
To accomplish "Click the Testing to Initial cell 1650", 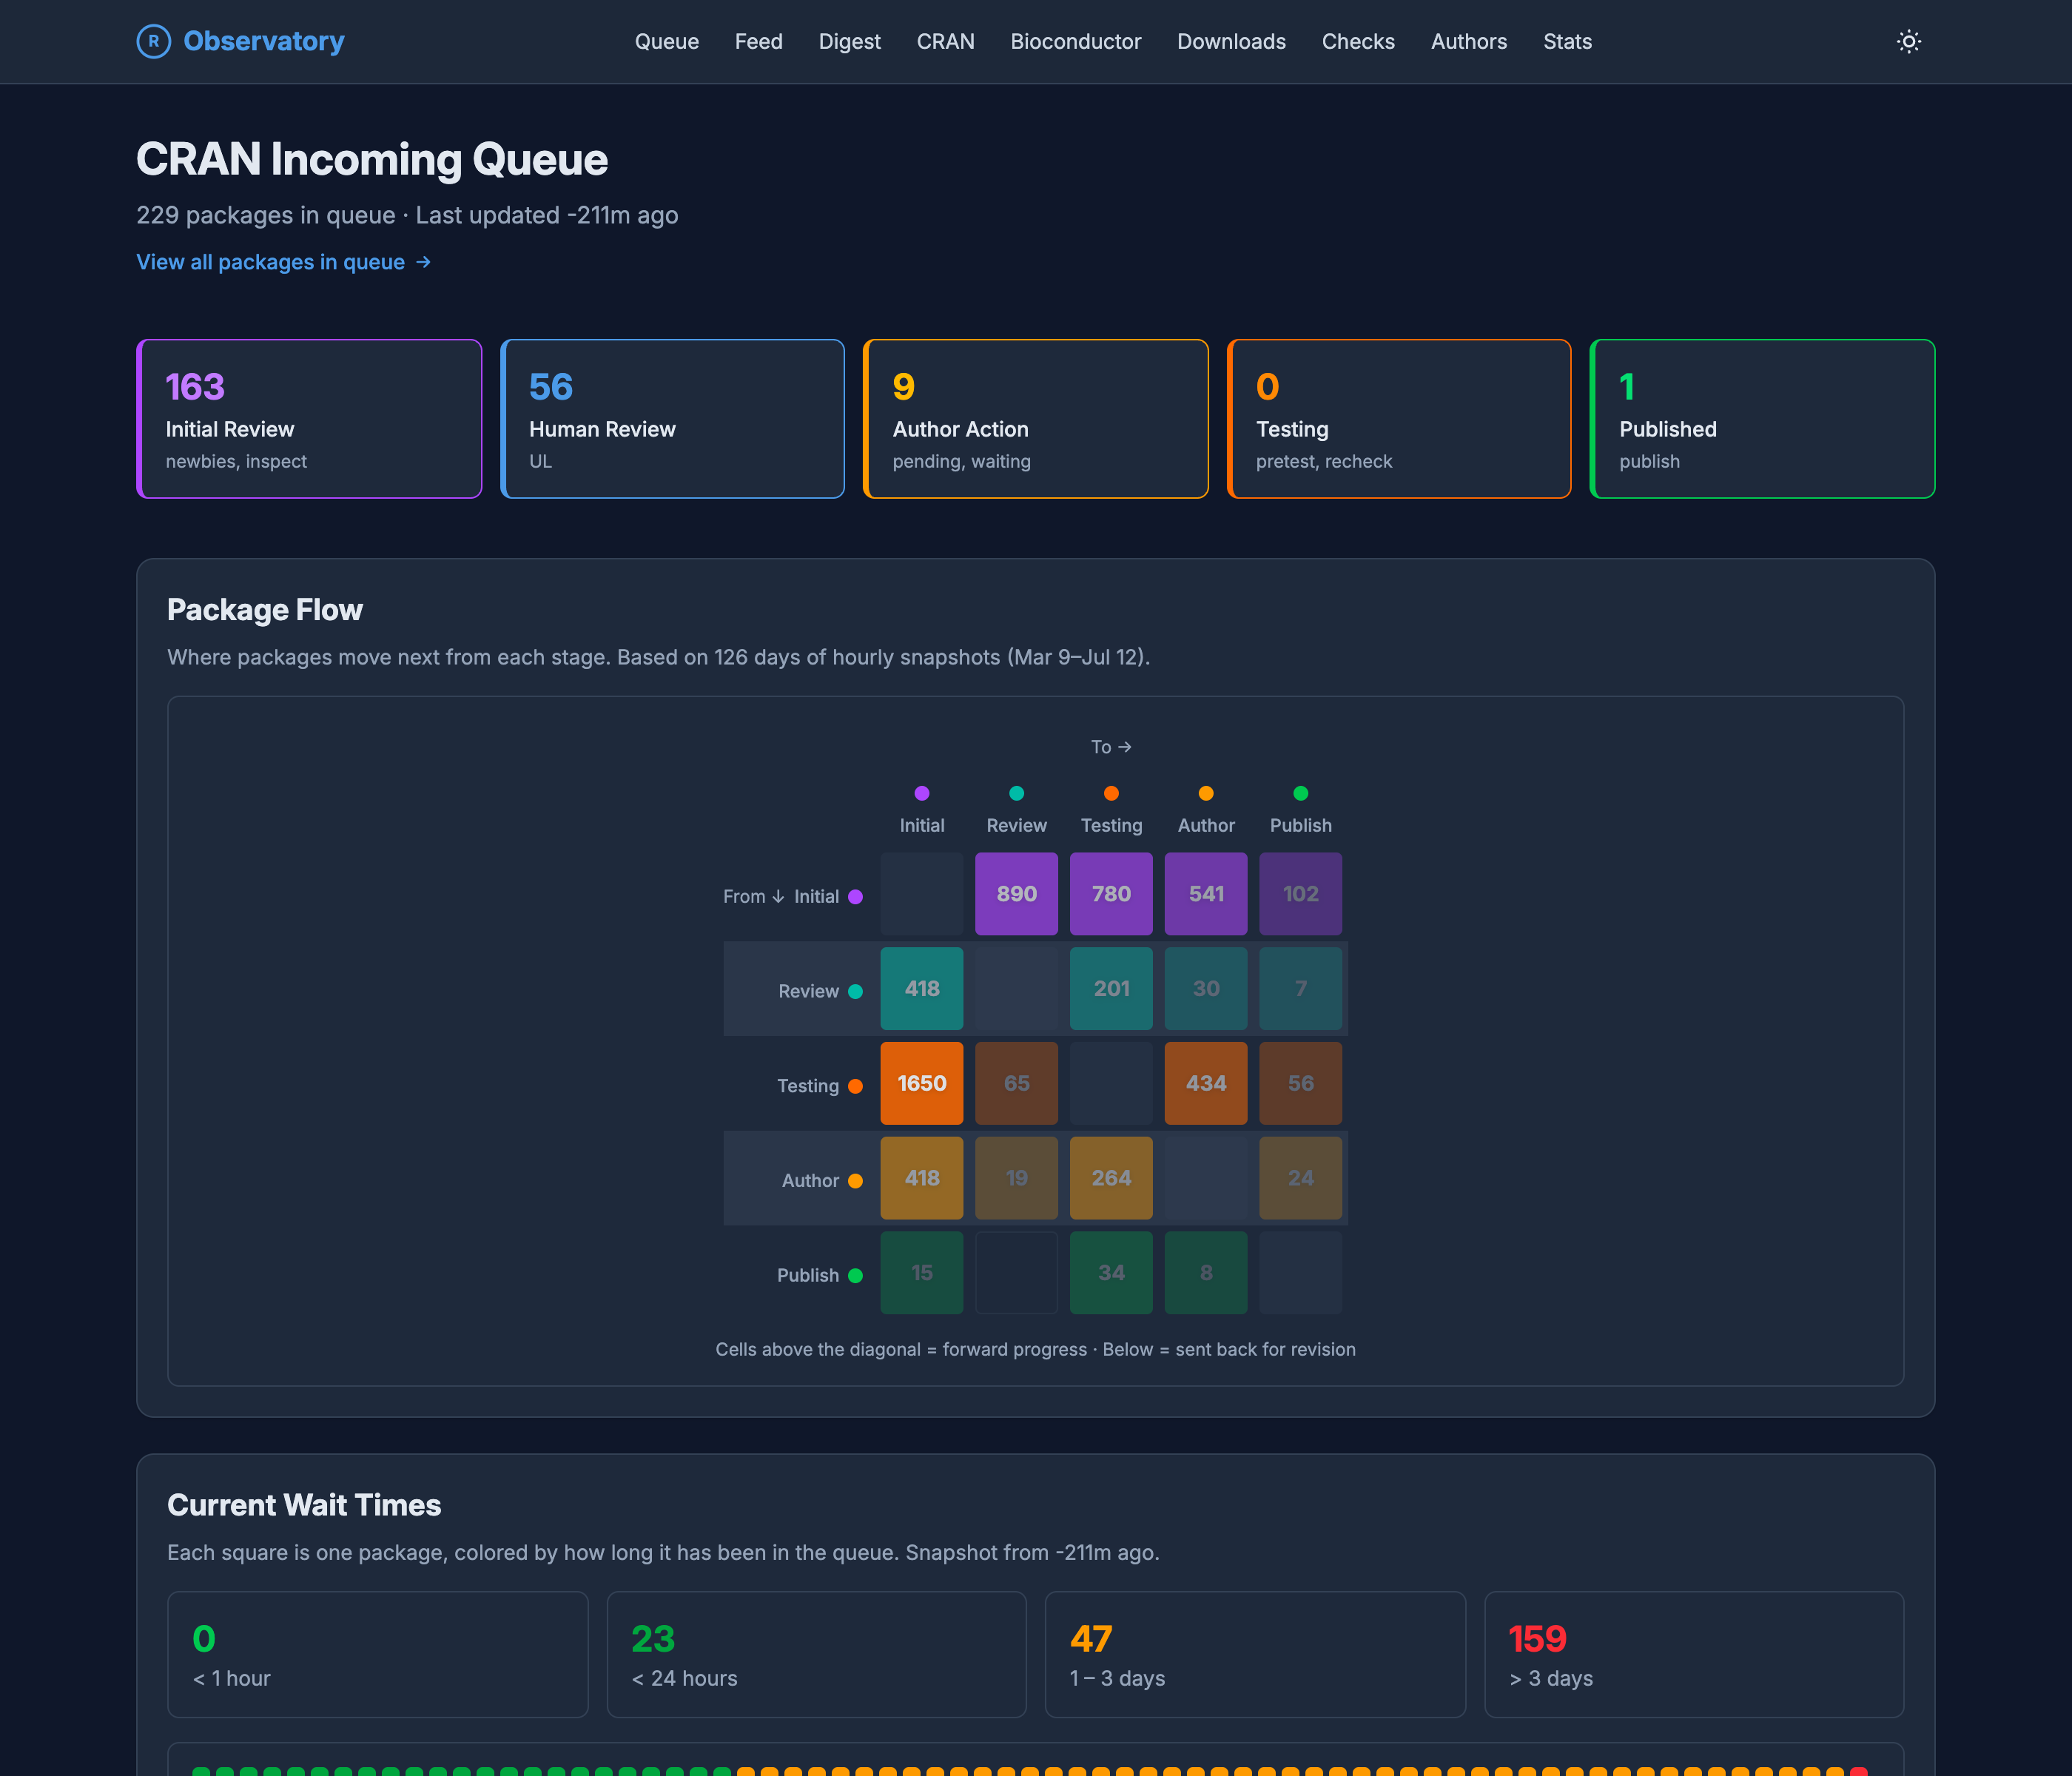I will click(x=922, y=1083).
